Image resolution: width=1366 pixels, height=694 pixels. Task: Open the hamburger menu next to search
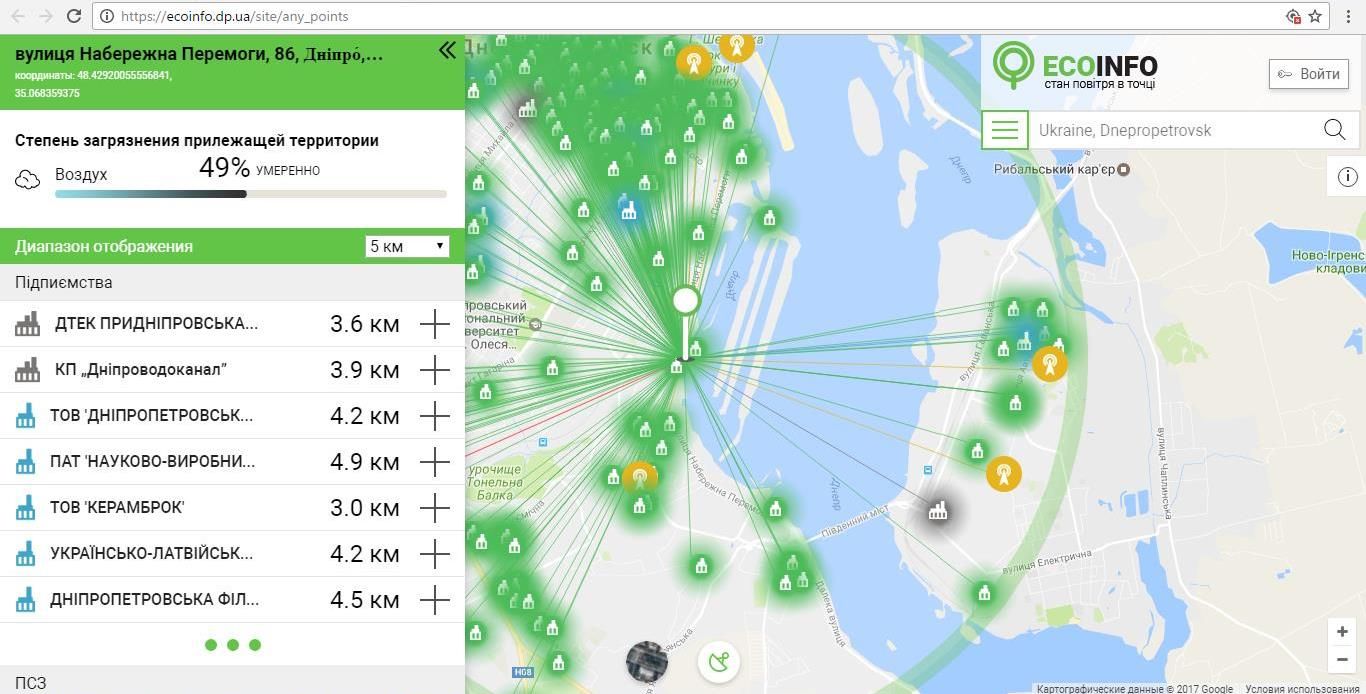click(1005, 130)
